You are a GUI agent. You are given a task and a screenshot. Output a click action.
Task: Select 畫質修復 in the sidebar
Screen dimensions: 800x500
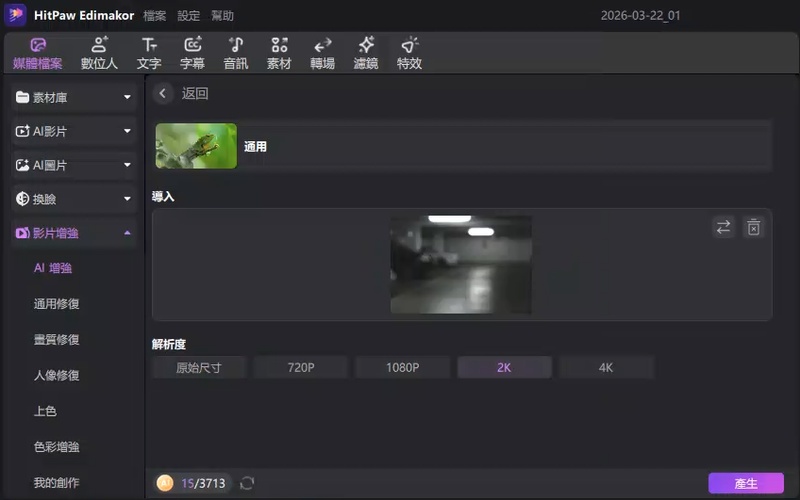56,339
